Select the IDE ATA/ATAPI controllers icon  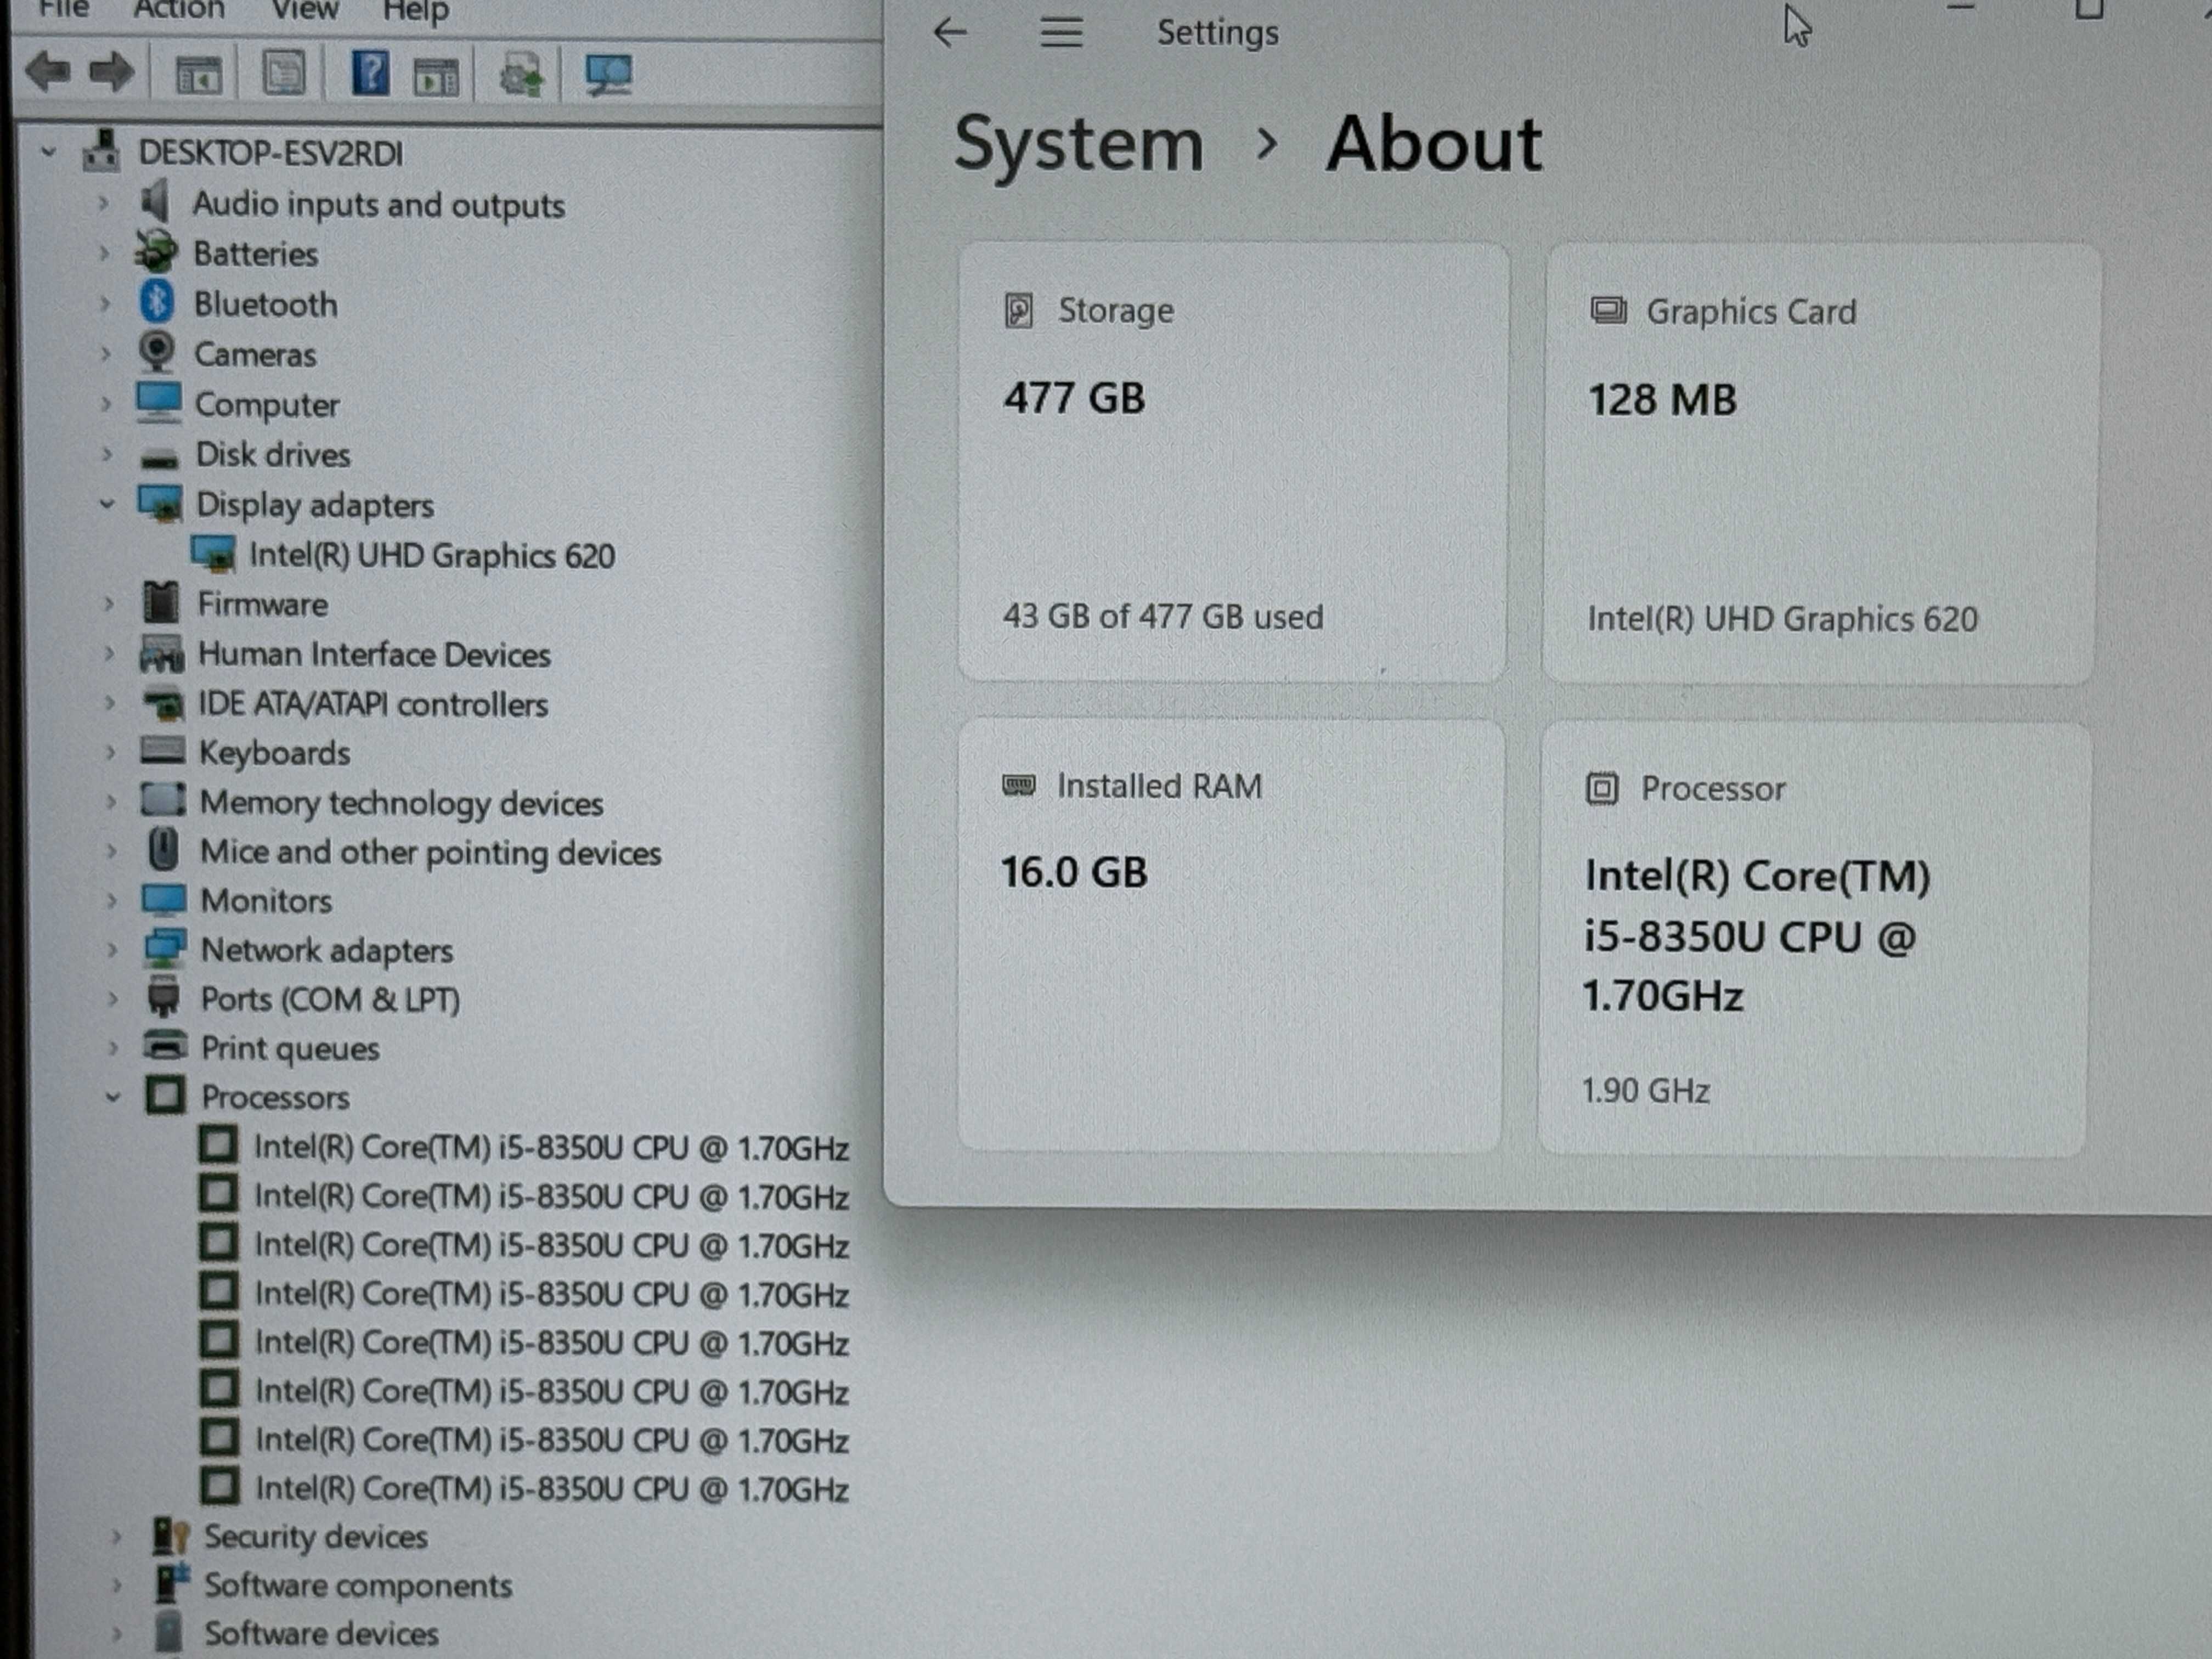pos(163,704)
